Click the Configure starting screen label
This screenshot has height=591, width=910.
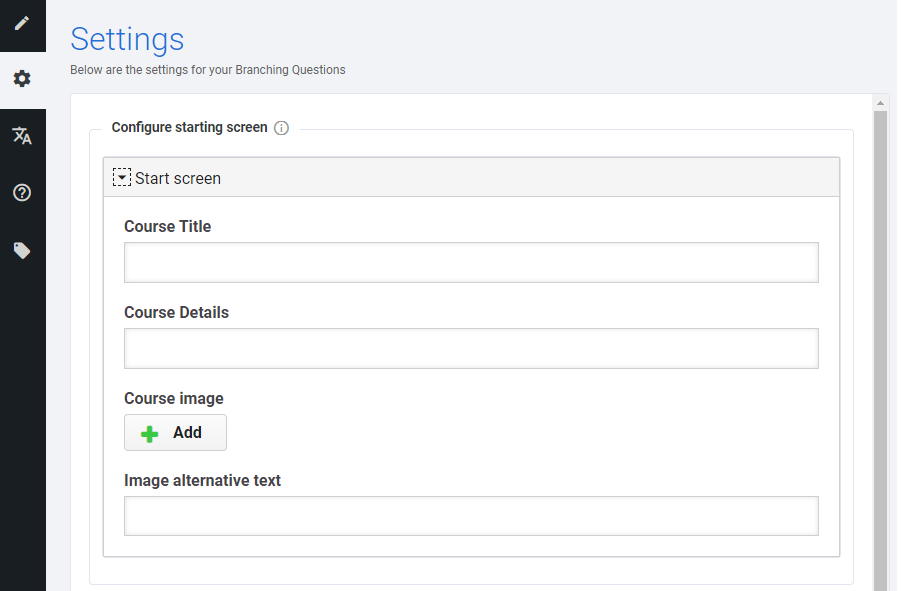pos(189,127)
